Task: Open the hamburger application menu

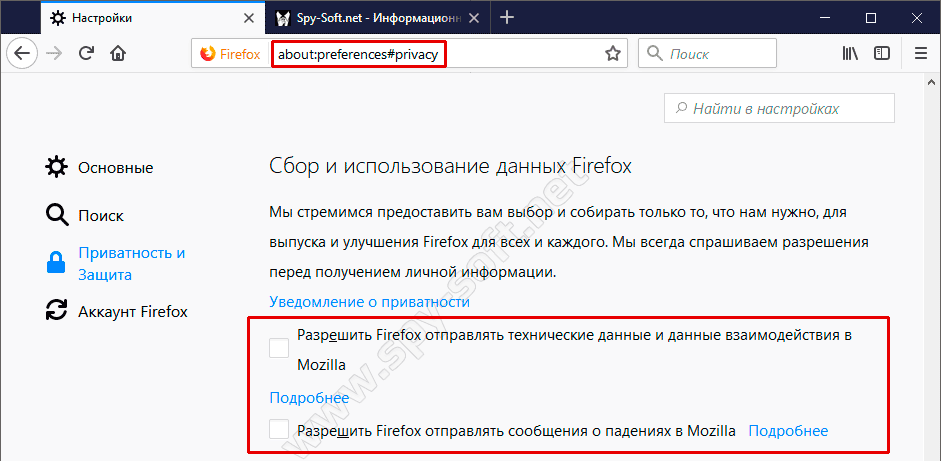Action: [x=921, y=54]
